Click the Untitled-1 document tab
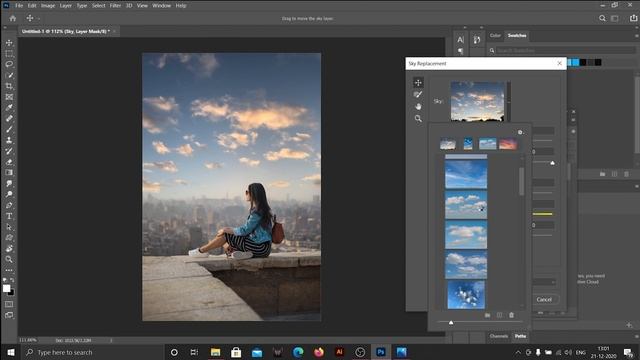The image size is (640, 360). click(66, 31)
